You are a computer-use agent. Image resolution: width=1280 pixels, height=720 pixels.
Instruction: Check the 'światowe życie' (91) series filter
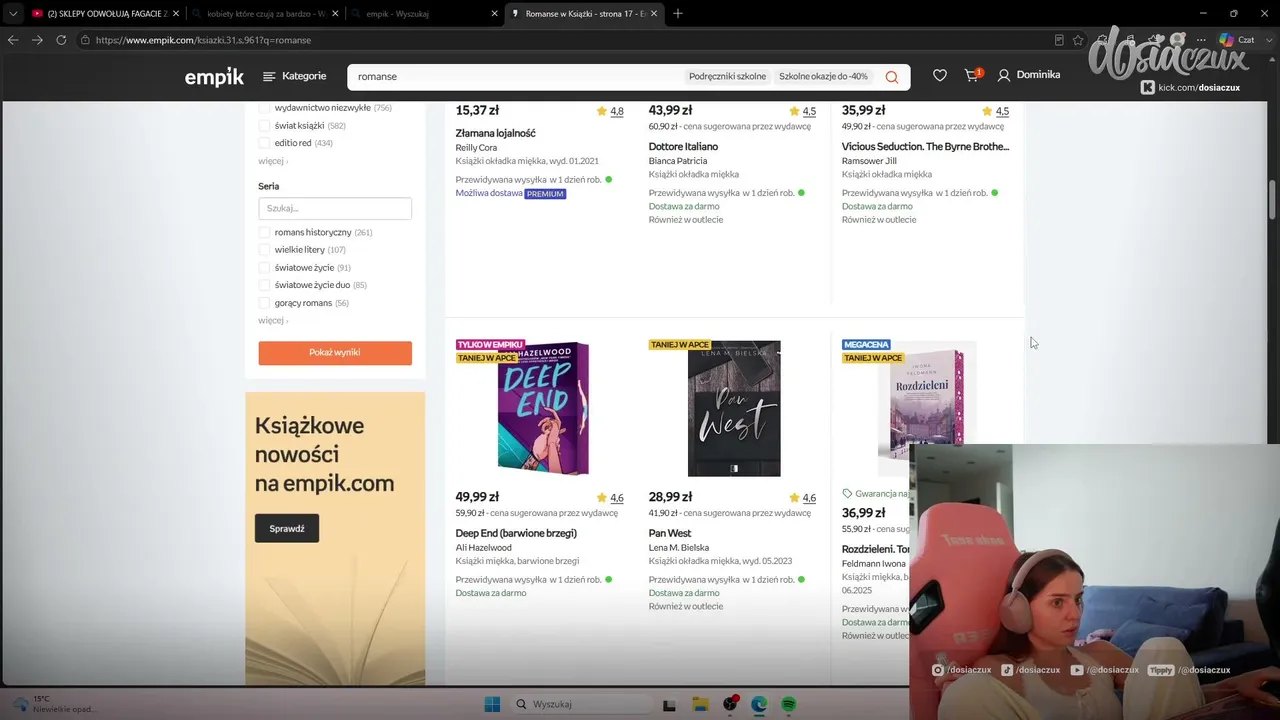tap(264, 268)
